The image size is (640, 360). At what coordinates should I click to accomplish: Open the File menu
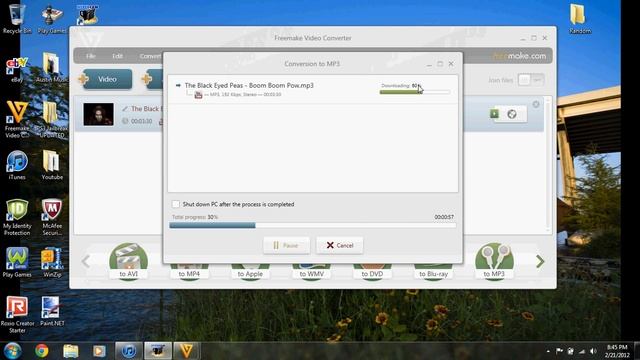pos(91,56)
